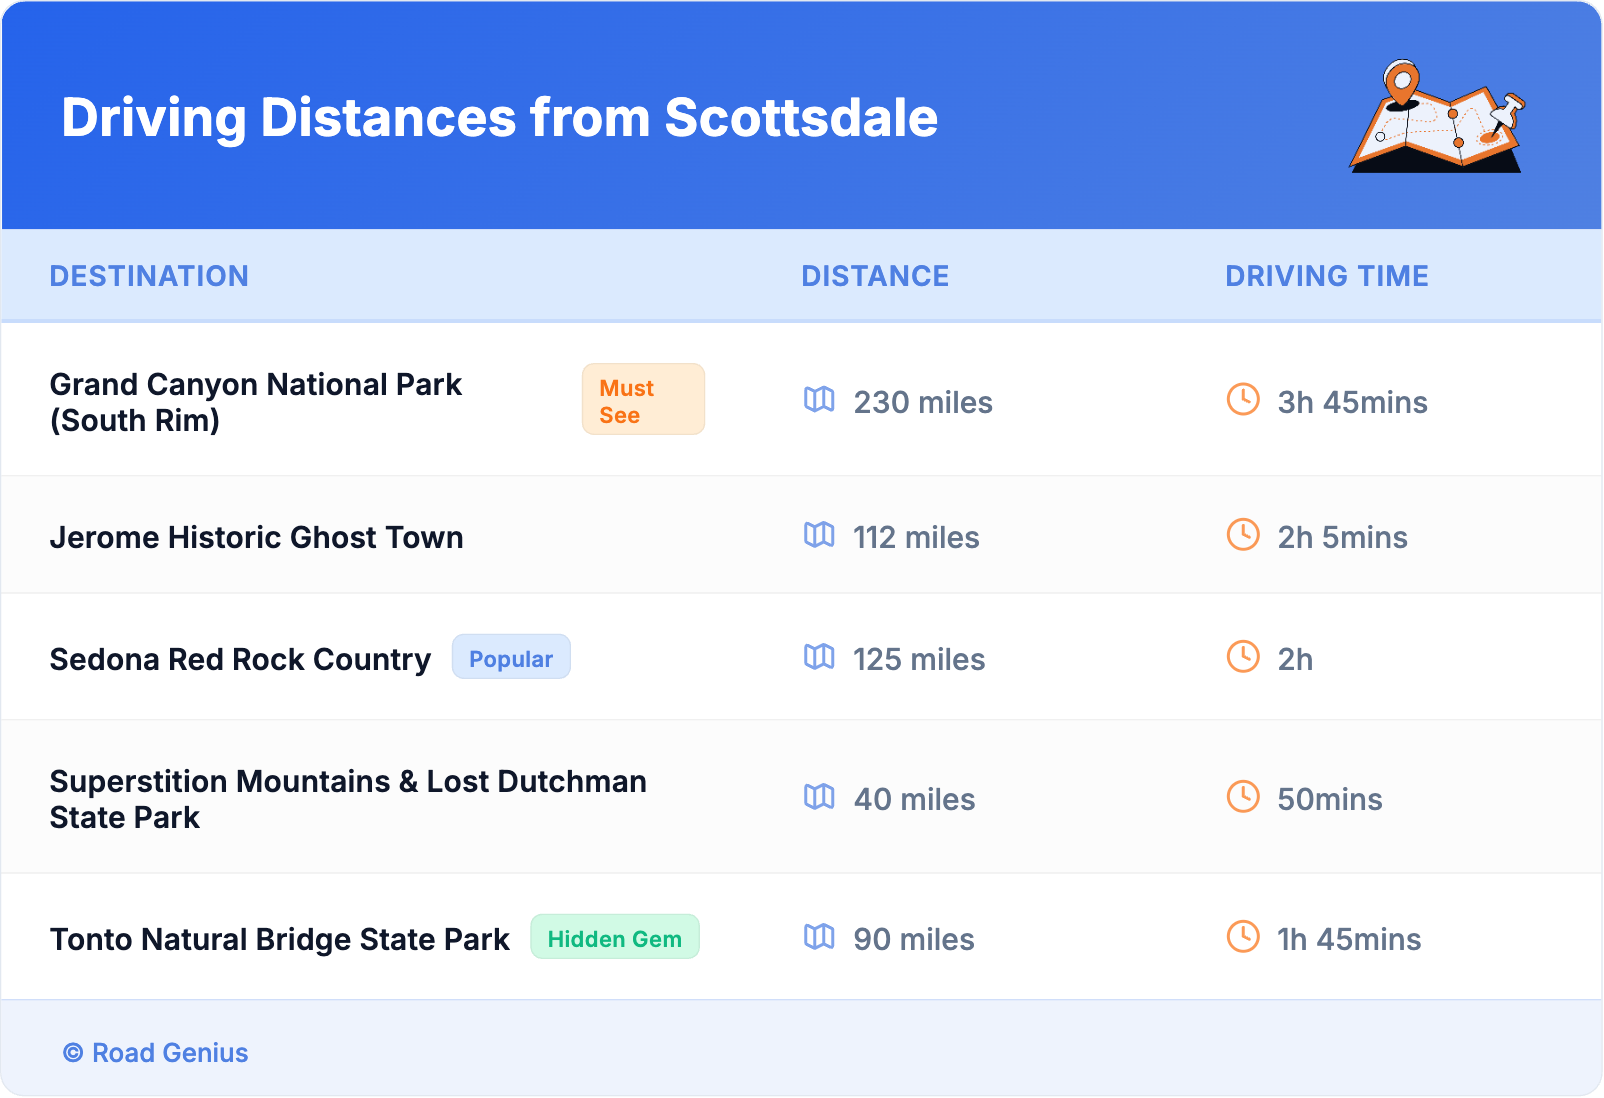Screen dimensions: 1604x1098
Task: Select the Hidden Gem badge
Action: (614, 938)
